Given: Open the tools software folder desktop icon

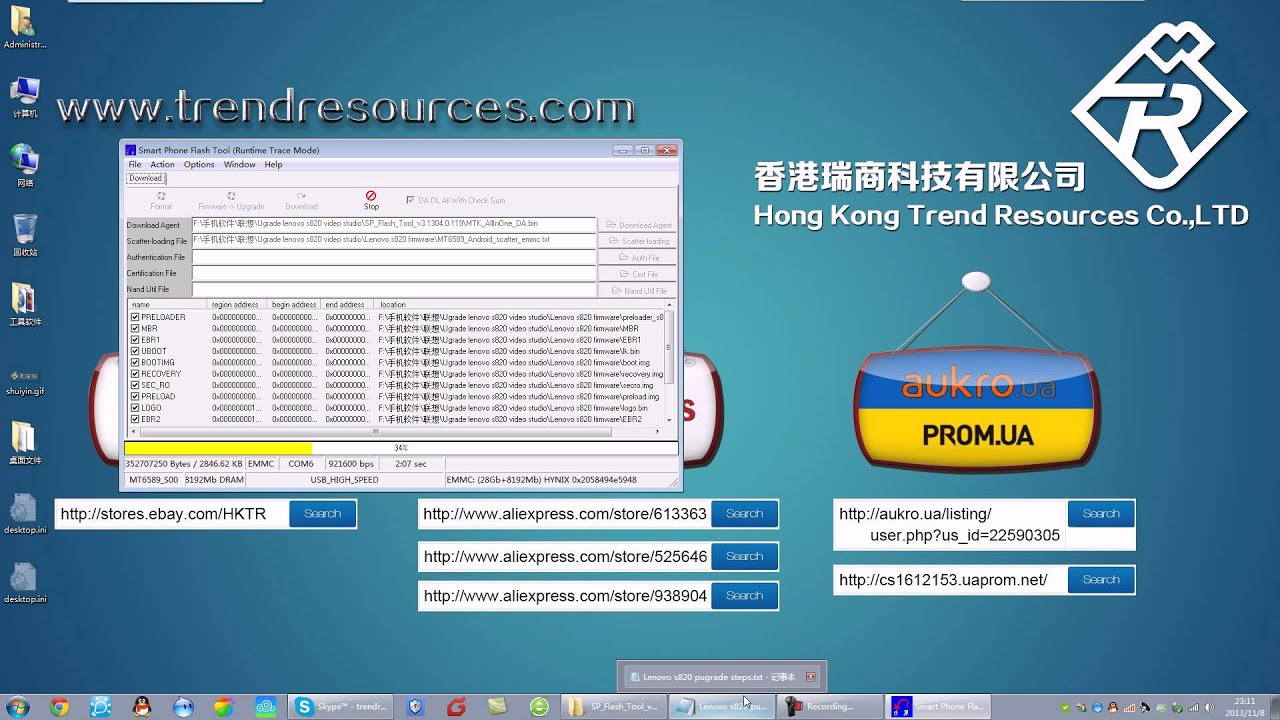Looking at the screenshot, I should tap(24, 305).
